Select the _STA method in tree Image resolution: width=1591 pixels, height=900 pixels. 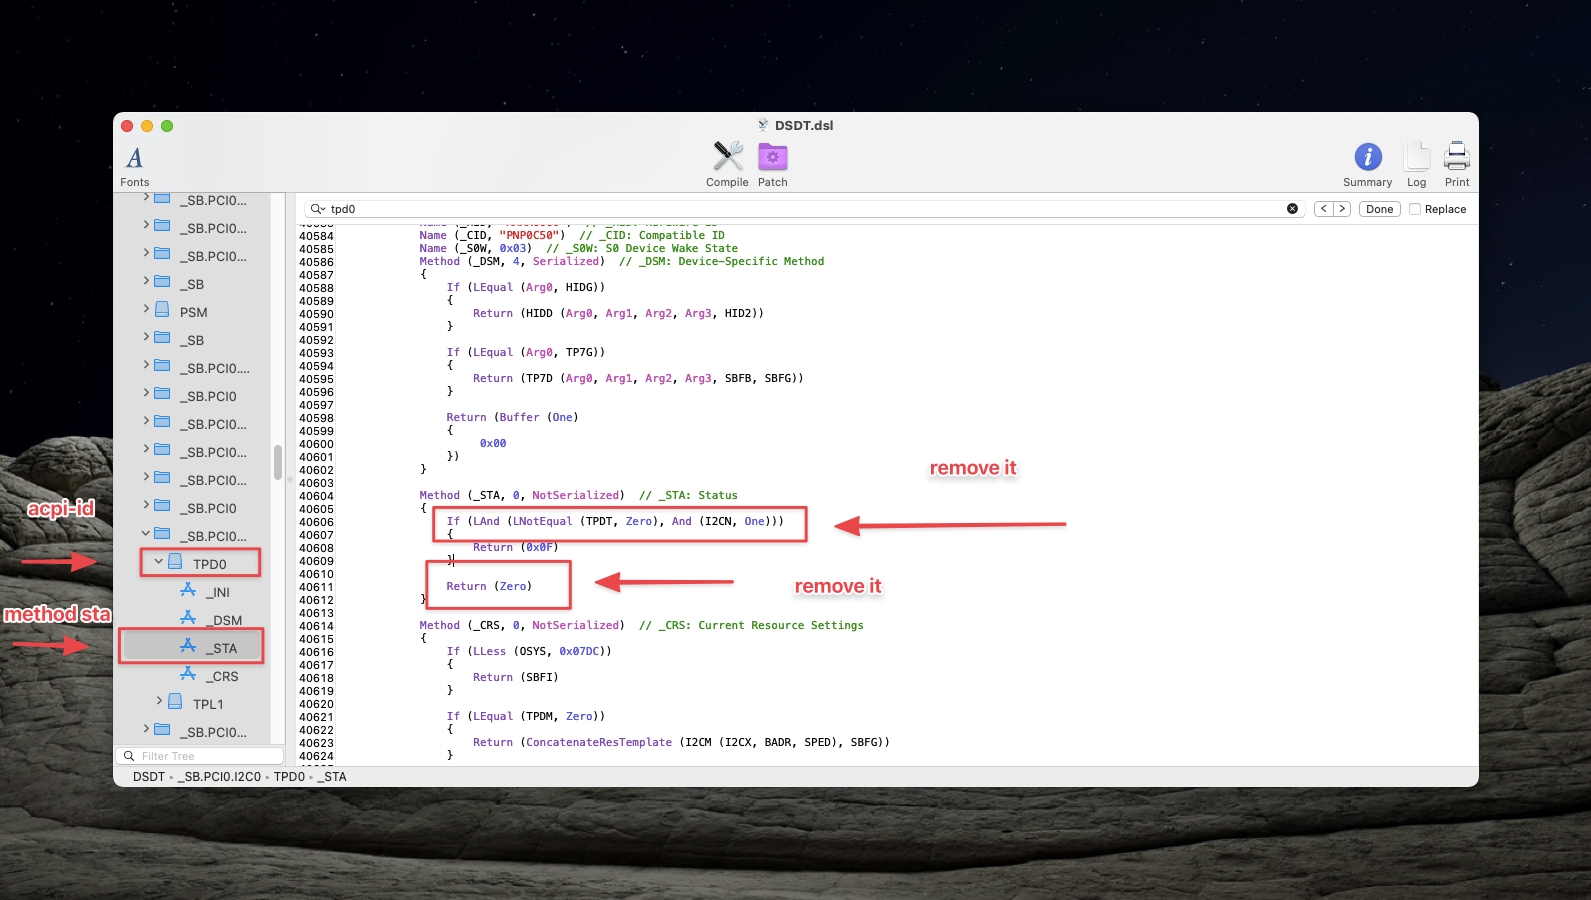[x=222, y=648]
